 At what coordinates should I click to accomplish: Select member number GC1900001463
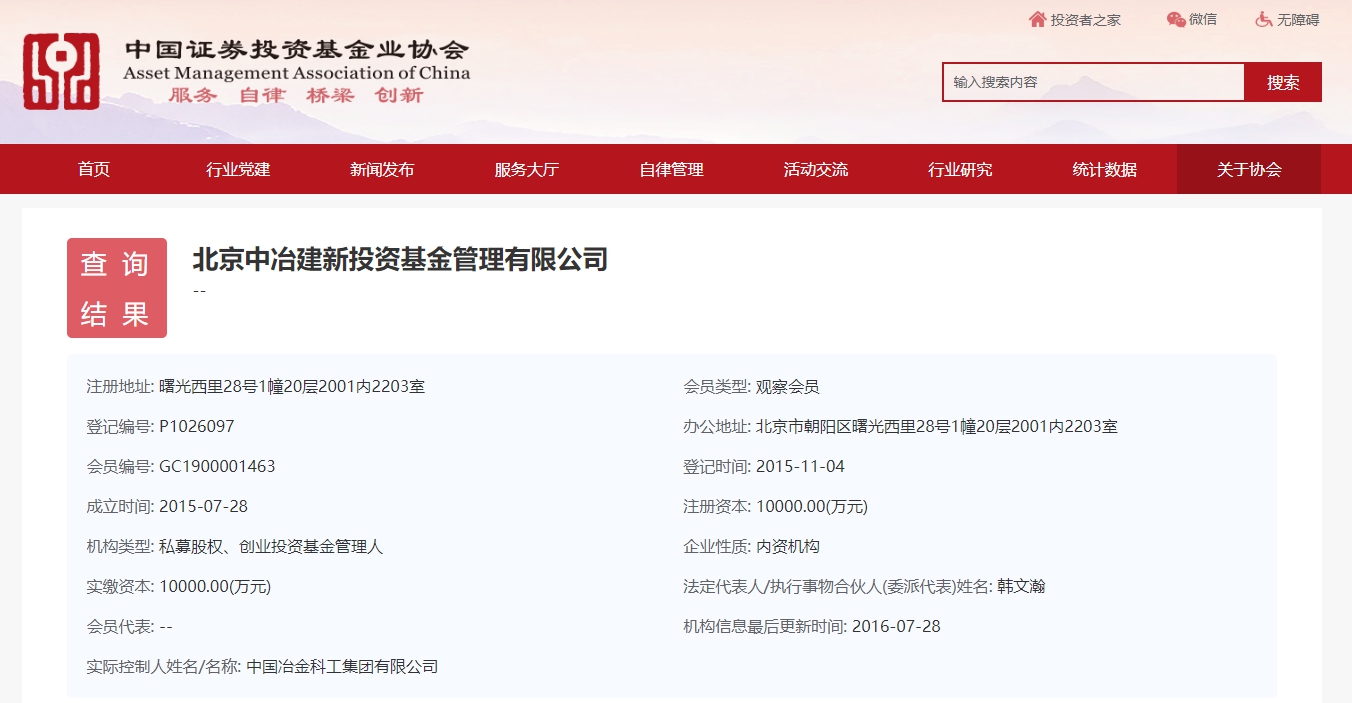217,467
